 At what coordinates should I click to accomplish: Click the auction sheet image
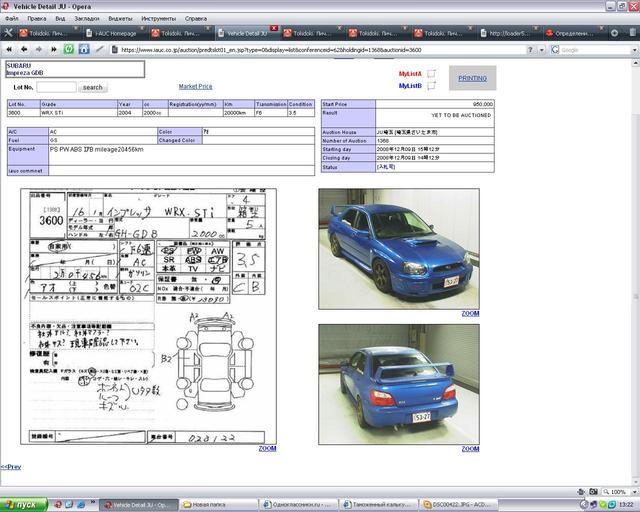(x=149, y=316)
